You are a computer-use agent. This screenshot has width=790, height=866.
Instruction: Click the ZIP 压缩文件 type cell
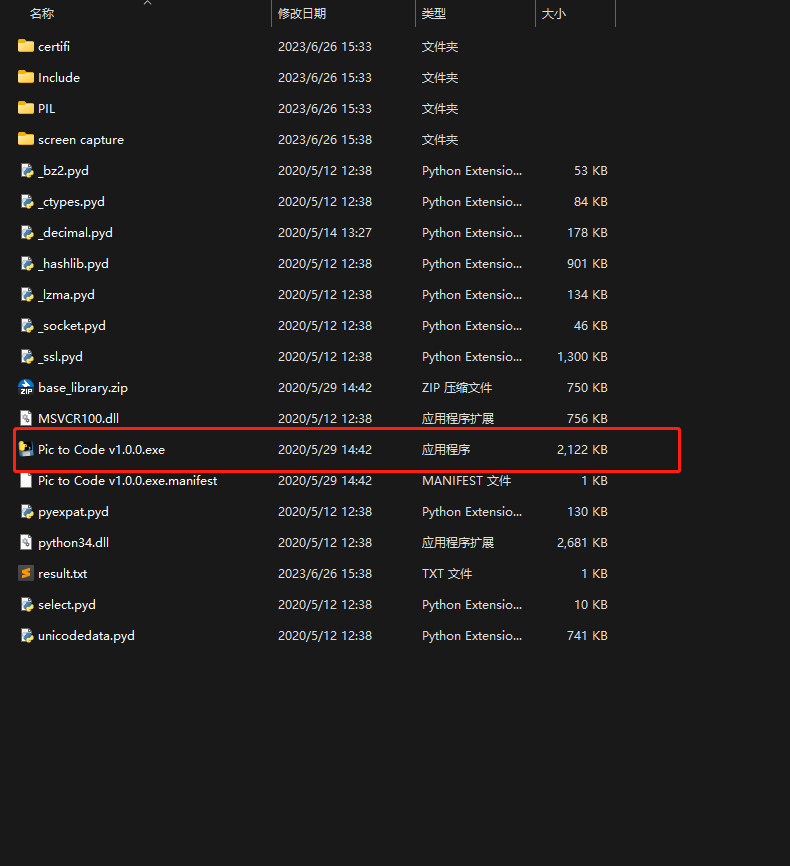457,387
